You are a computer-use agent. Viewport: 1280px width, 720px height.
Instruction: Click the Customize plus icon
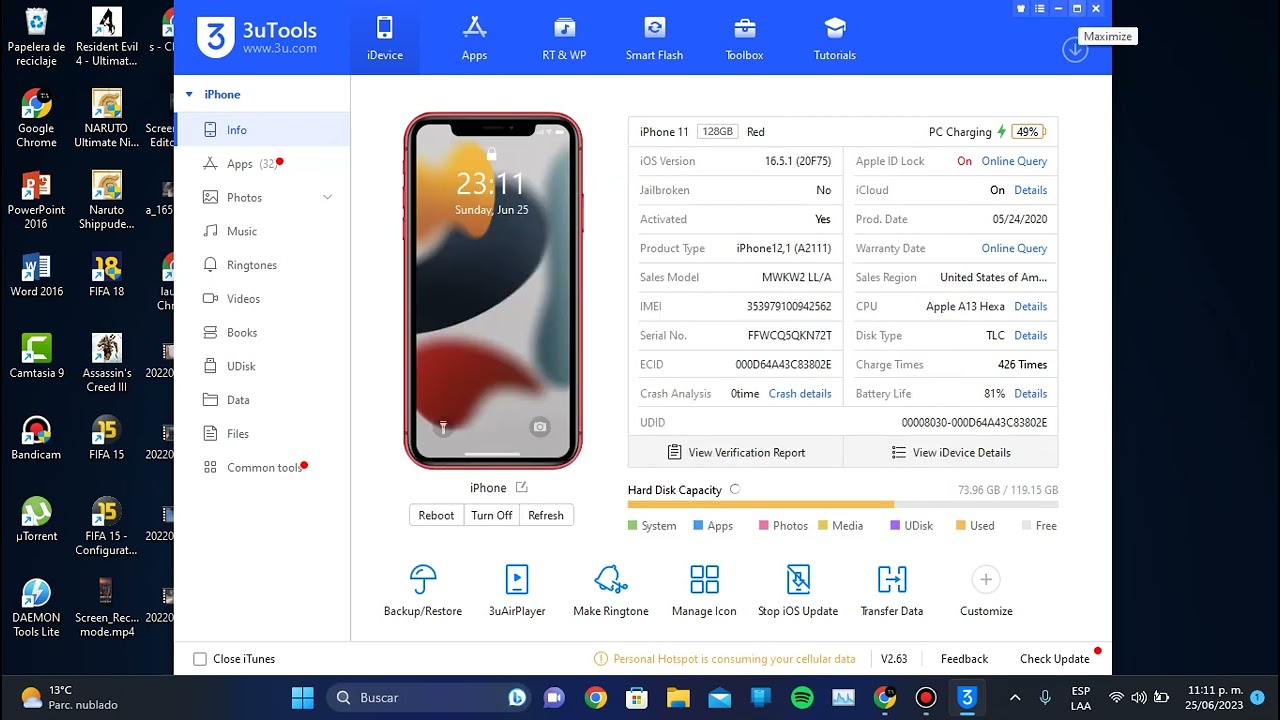(986, 580)
